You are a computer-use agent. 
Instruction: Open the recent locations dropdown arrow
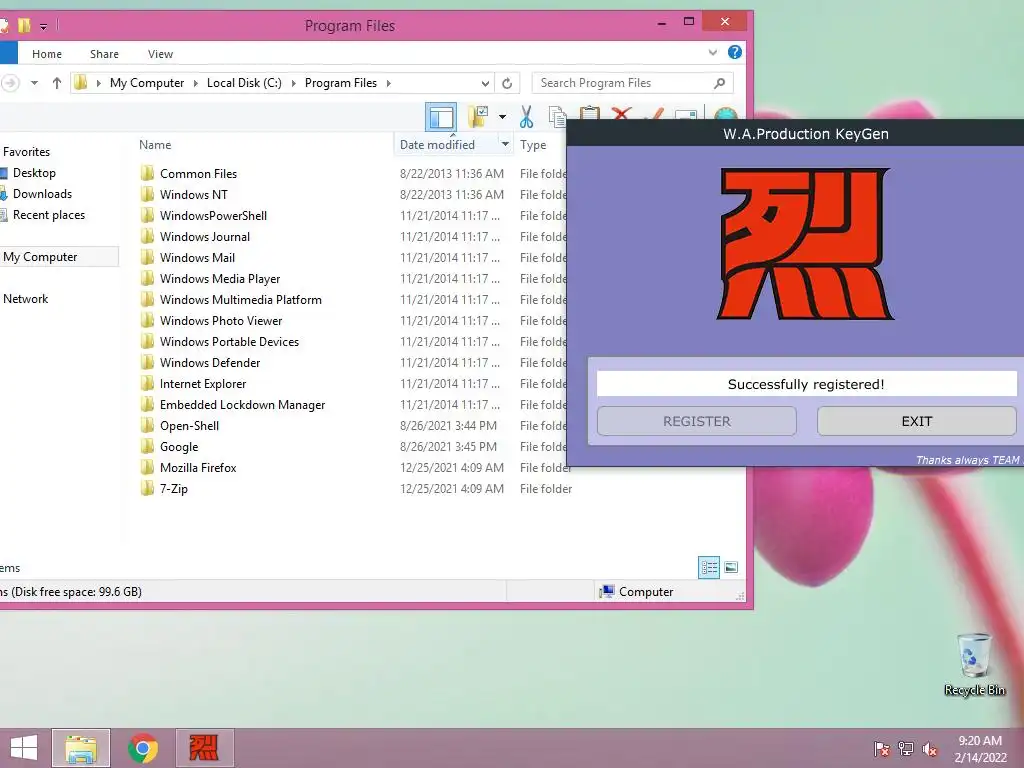tap(34, 83)
